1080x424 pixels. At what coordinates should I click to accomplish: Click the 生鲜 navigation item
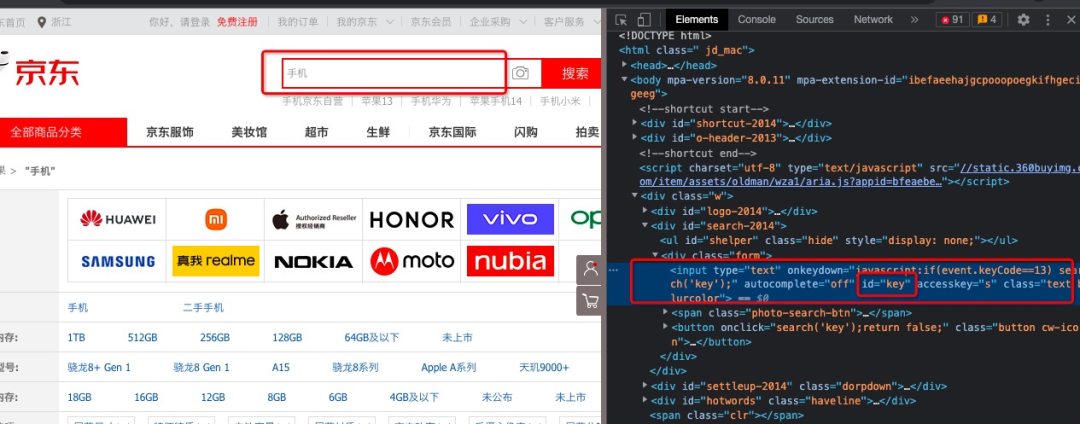tap(378, 132)
